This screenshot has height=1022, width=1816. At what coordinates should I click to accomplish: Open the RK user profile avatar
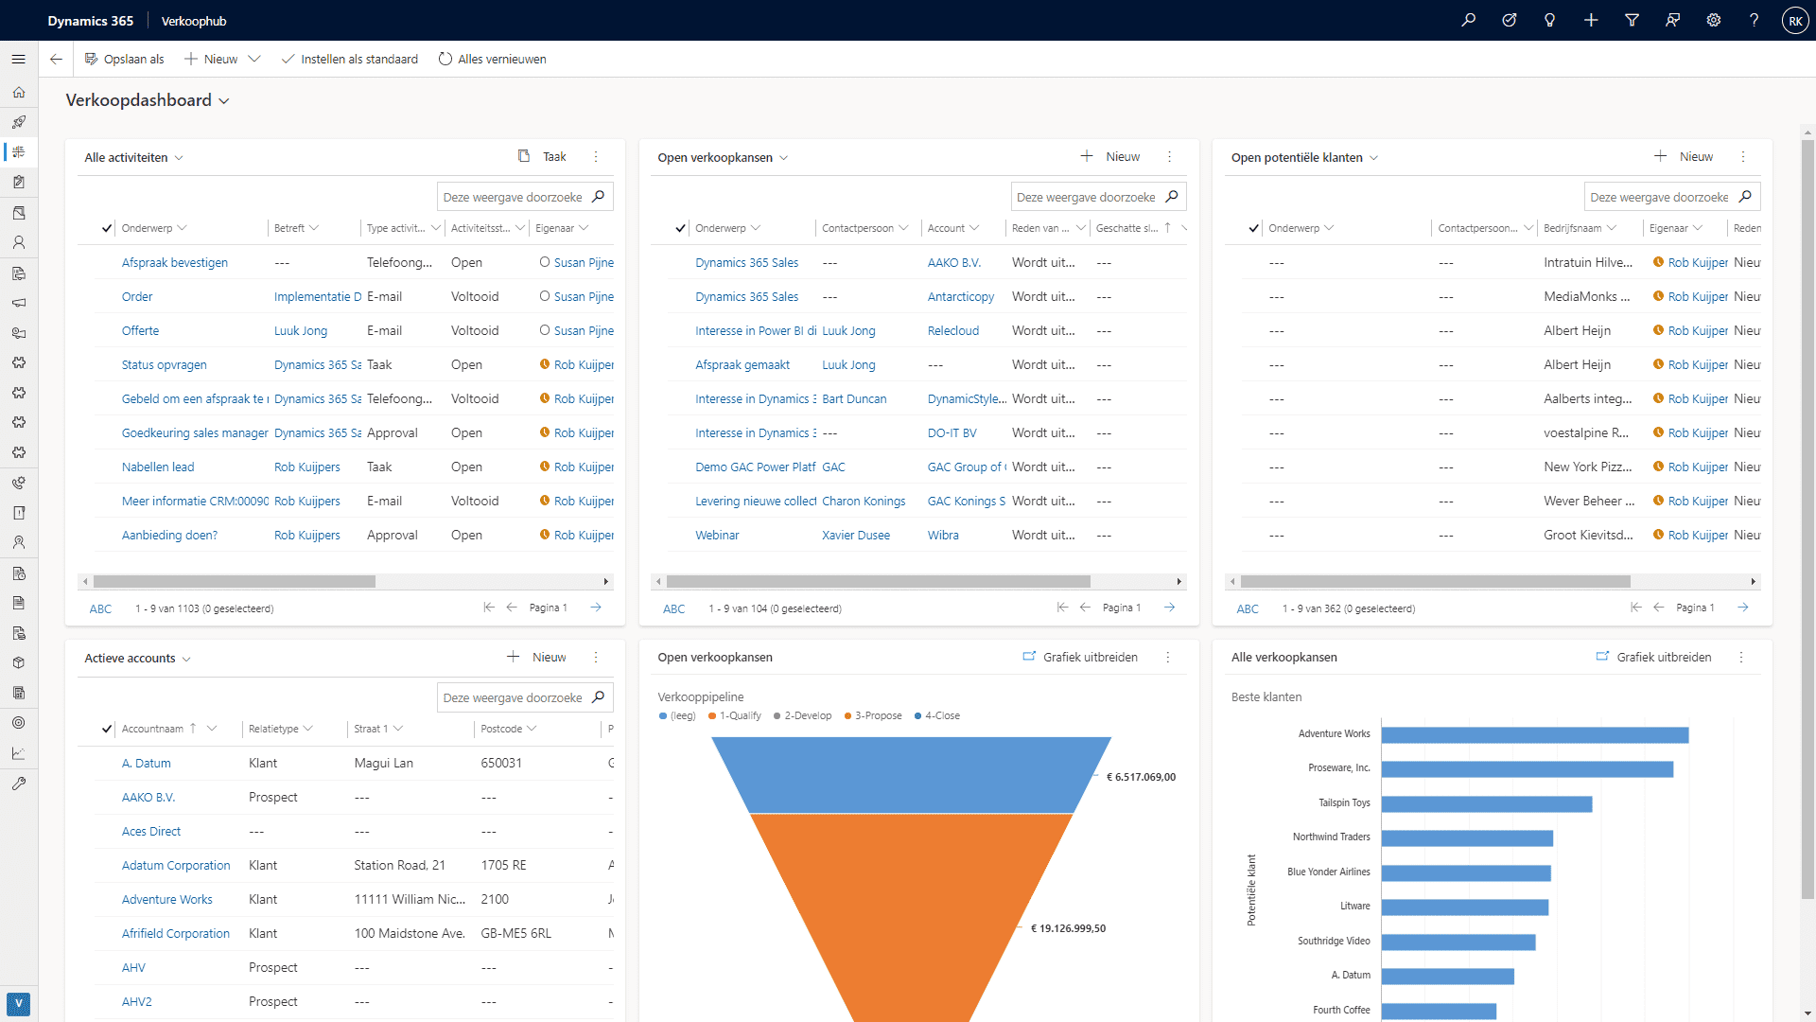[x=1795, y=20]
